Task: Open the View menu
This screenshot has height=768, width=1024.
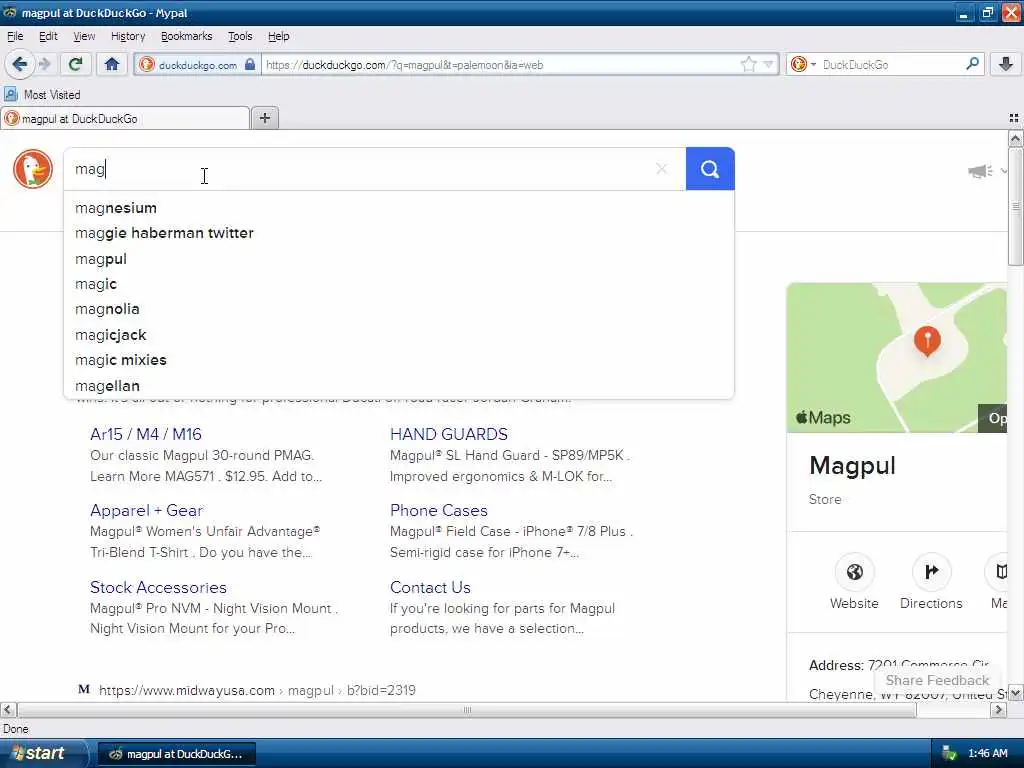Action: click(x=84, y=36)
